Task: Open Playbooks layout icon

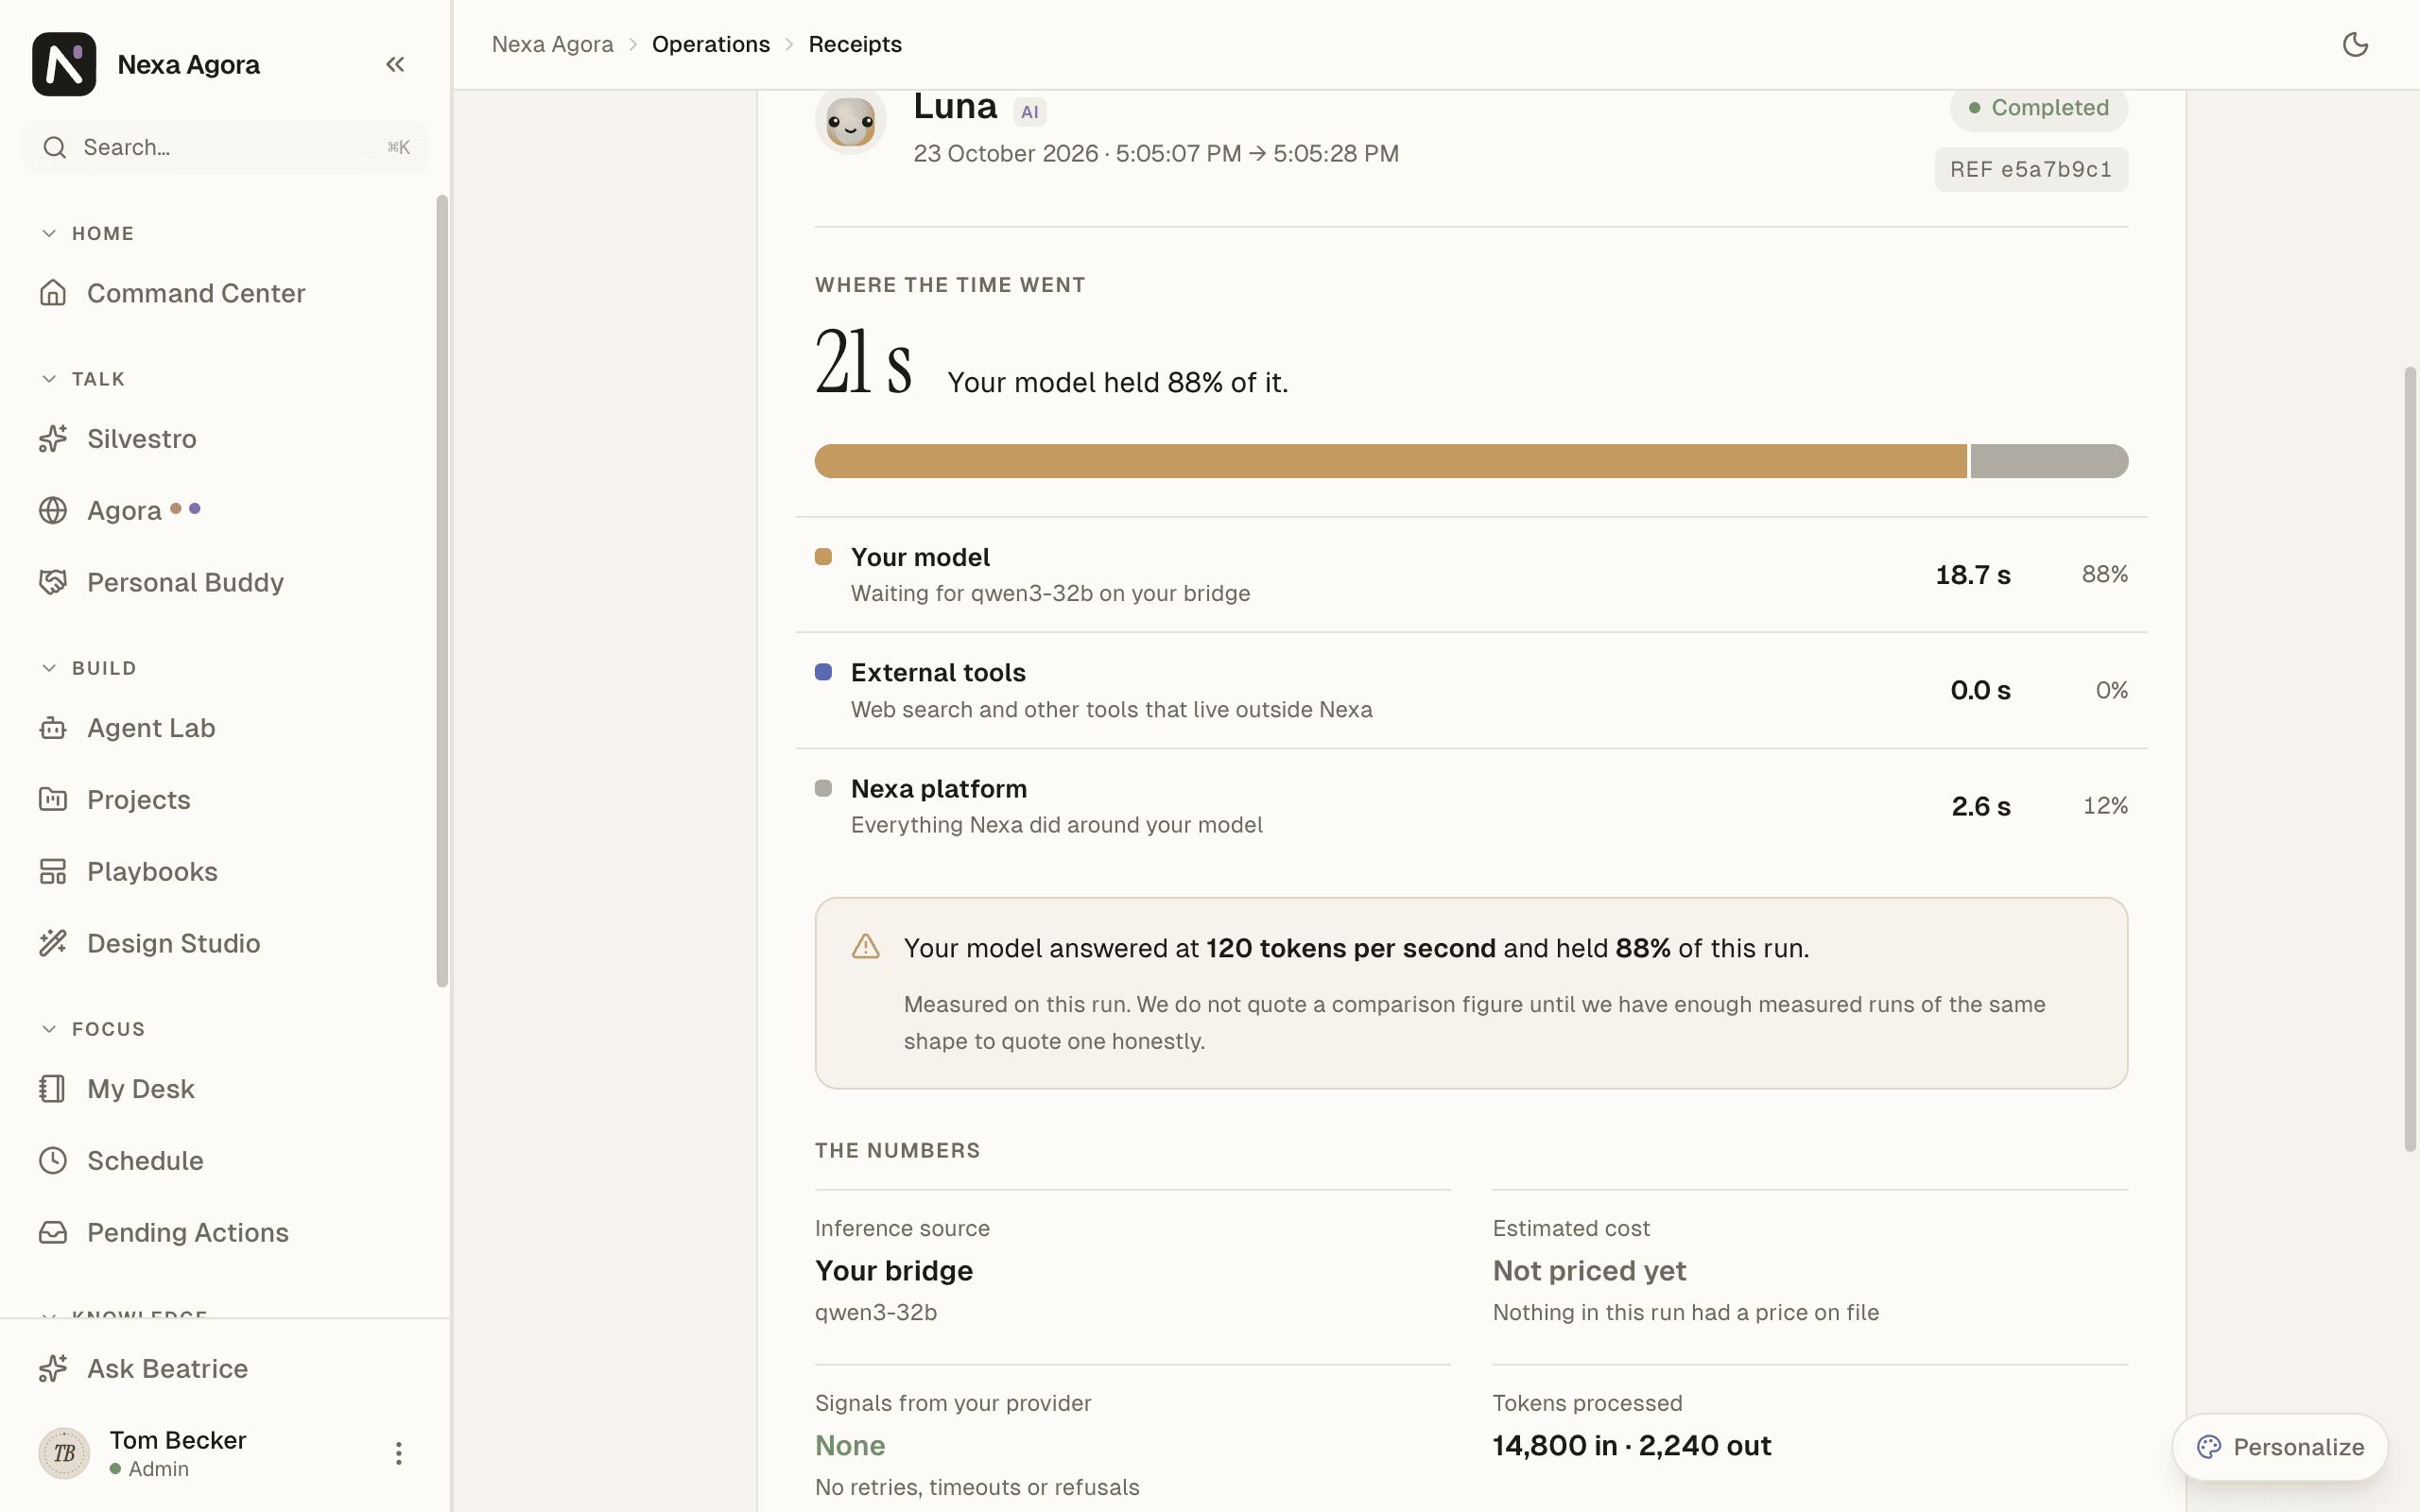Action: tap(53, 871)
